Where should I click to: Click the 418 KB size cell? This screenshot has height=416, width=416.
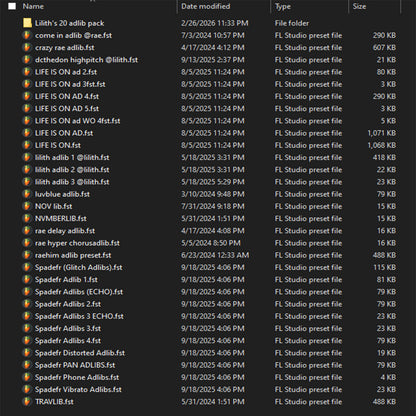click(x=384, y=157)
